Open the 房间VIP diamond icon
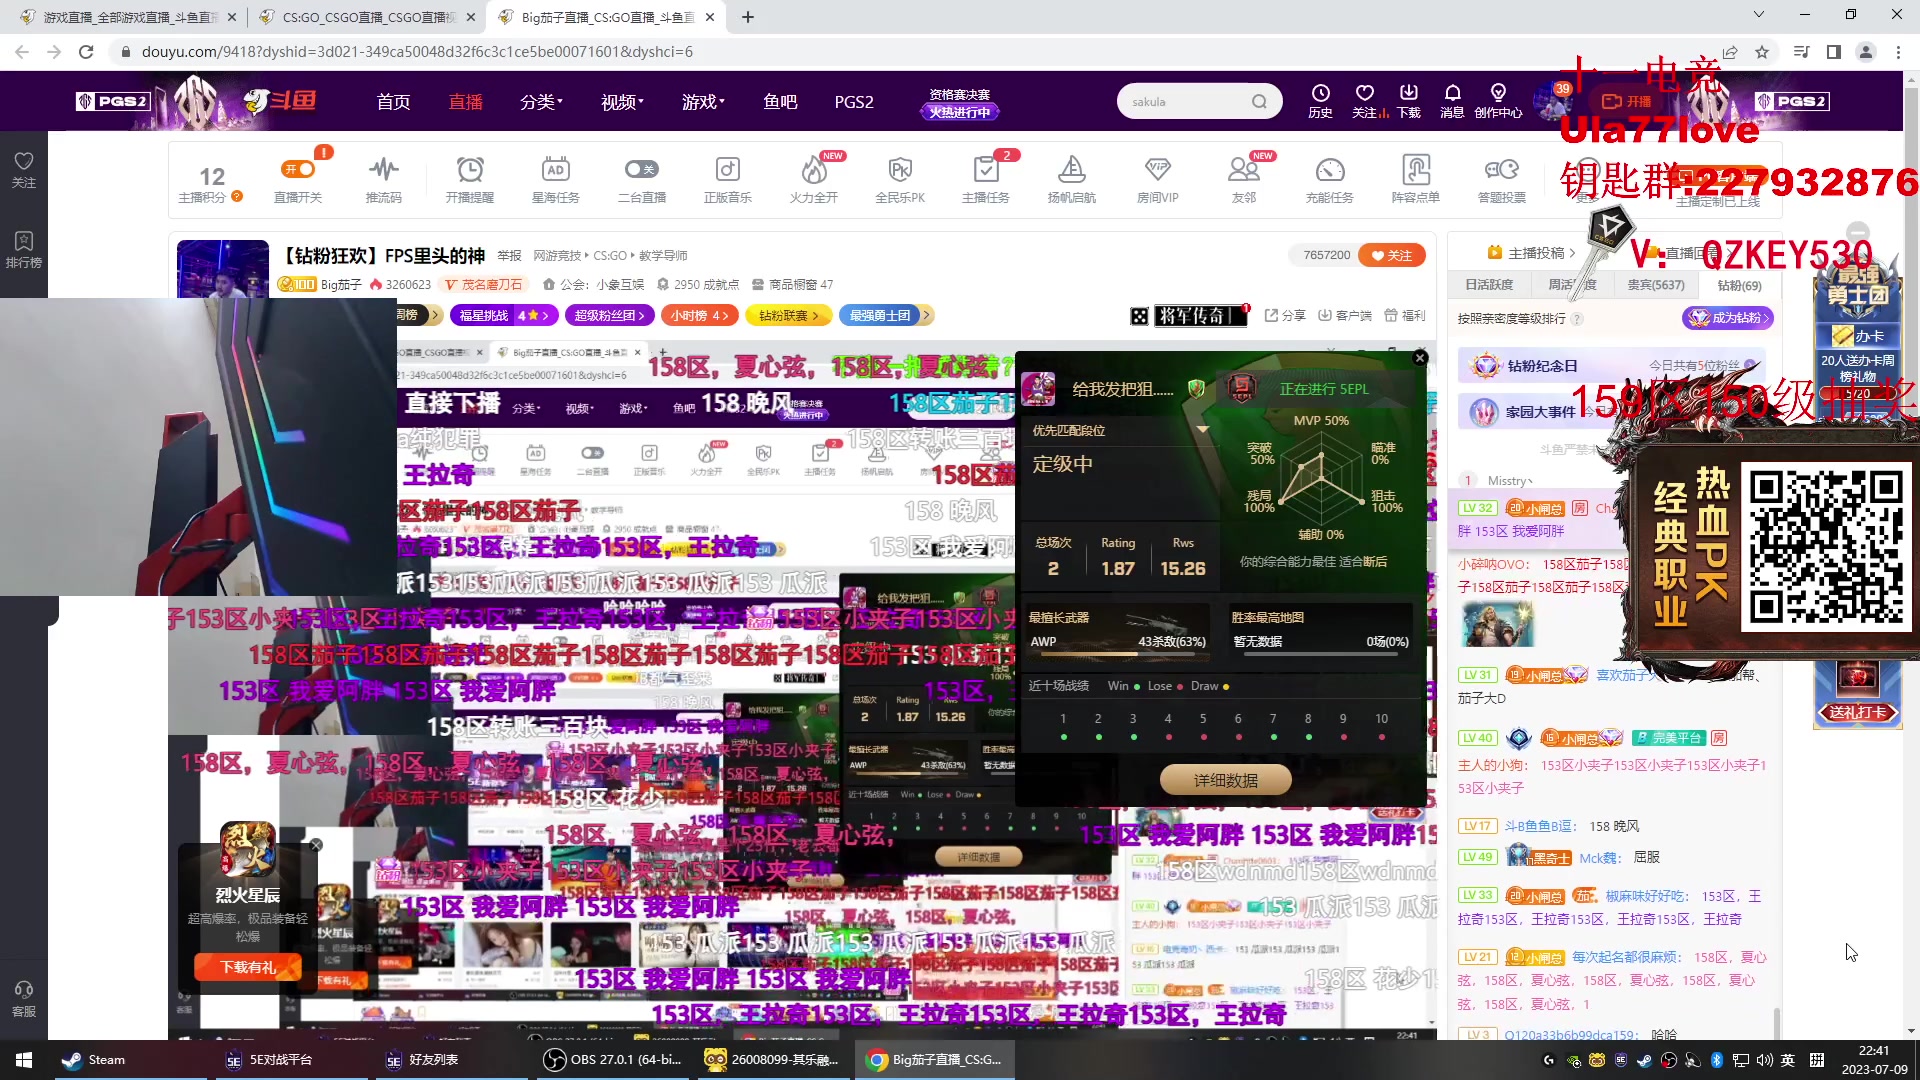This screenshot has height=1080, width=1920. tap(1158, 170)
